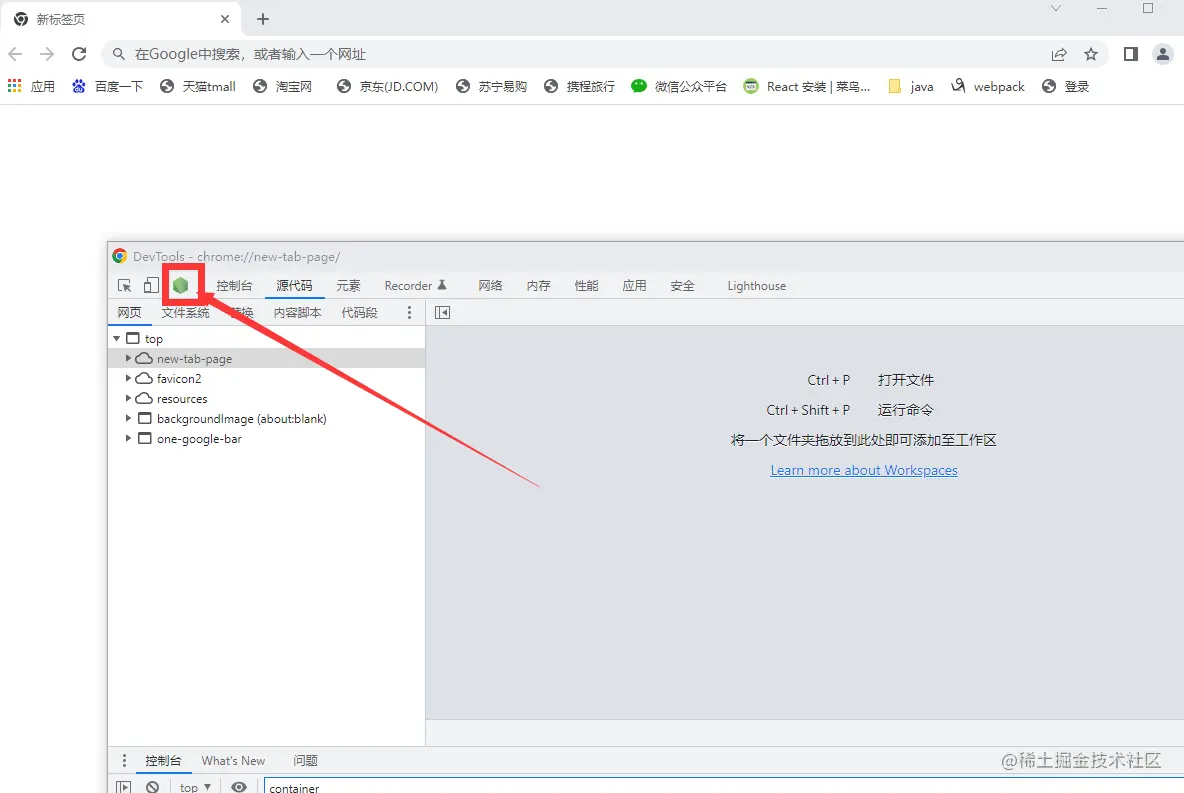Open the green Node.js DevTools icon
1184x793 pixels.
(x=180, y=285)
